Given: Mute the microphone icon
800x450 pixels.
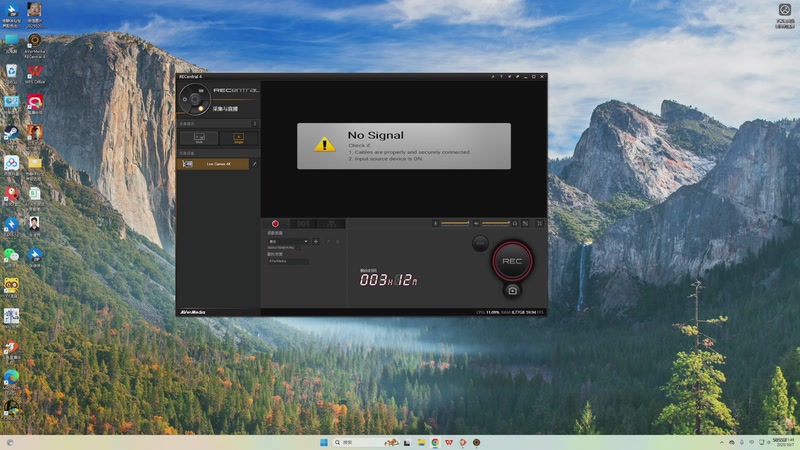Looking at the screenshot, I should click(x=435, y=223).
